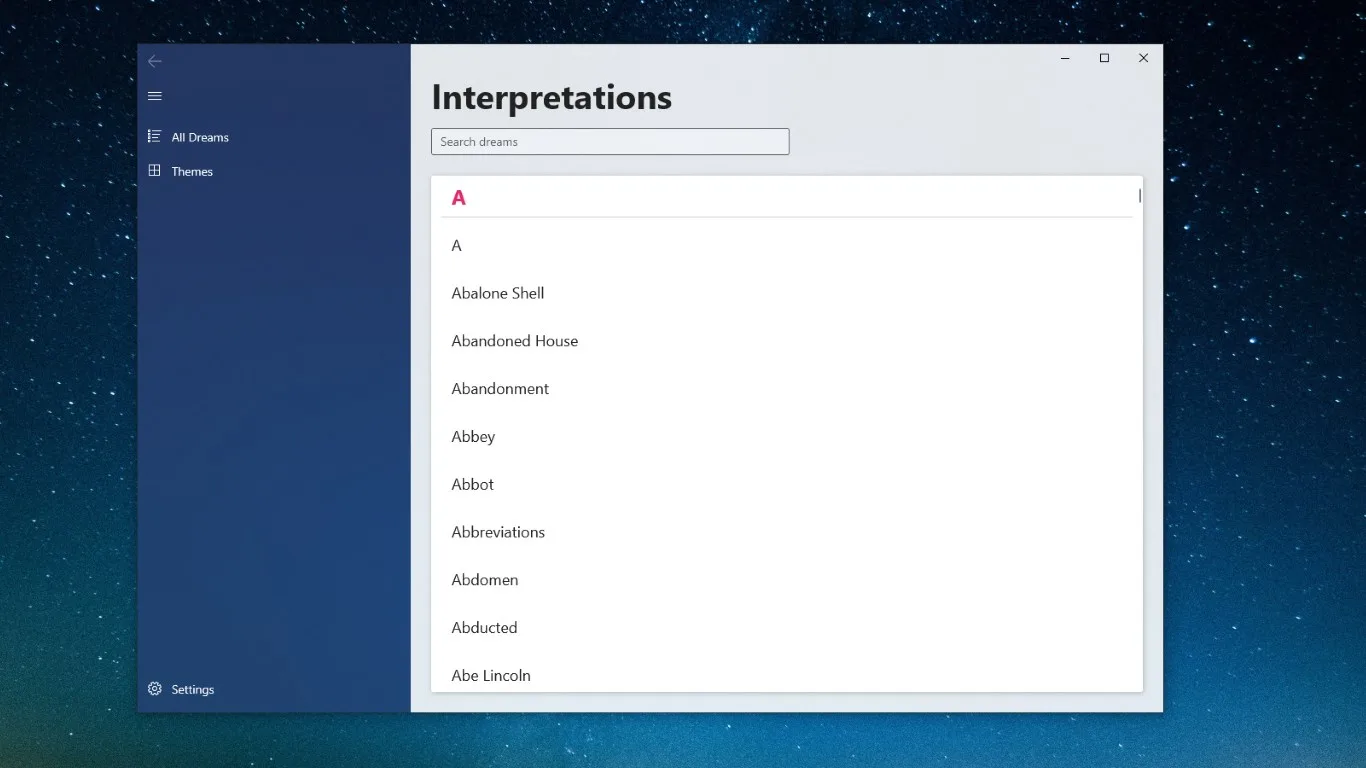
Task: Click the dream list scrollbar thumb
Action: click(x=1140, y=195)
